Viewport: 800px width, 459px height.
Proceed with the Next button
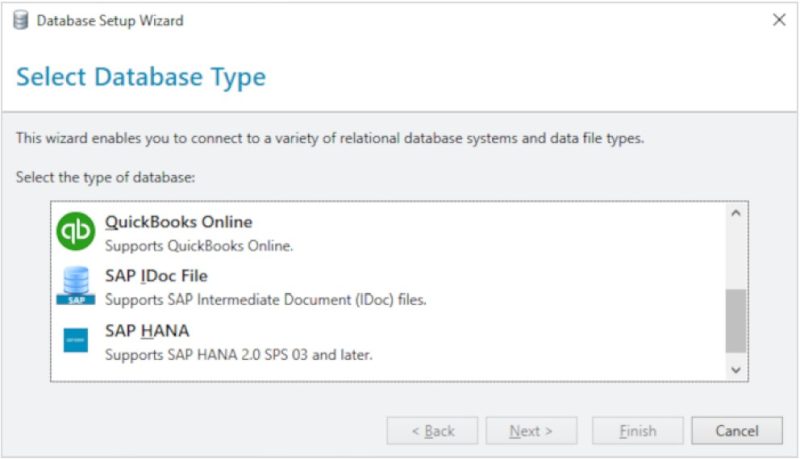(531, 431)
